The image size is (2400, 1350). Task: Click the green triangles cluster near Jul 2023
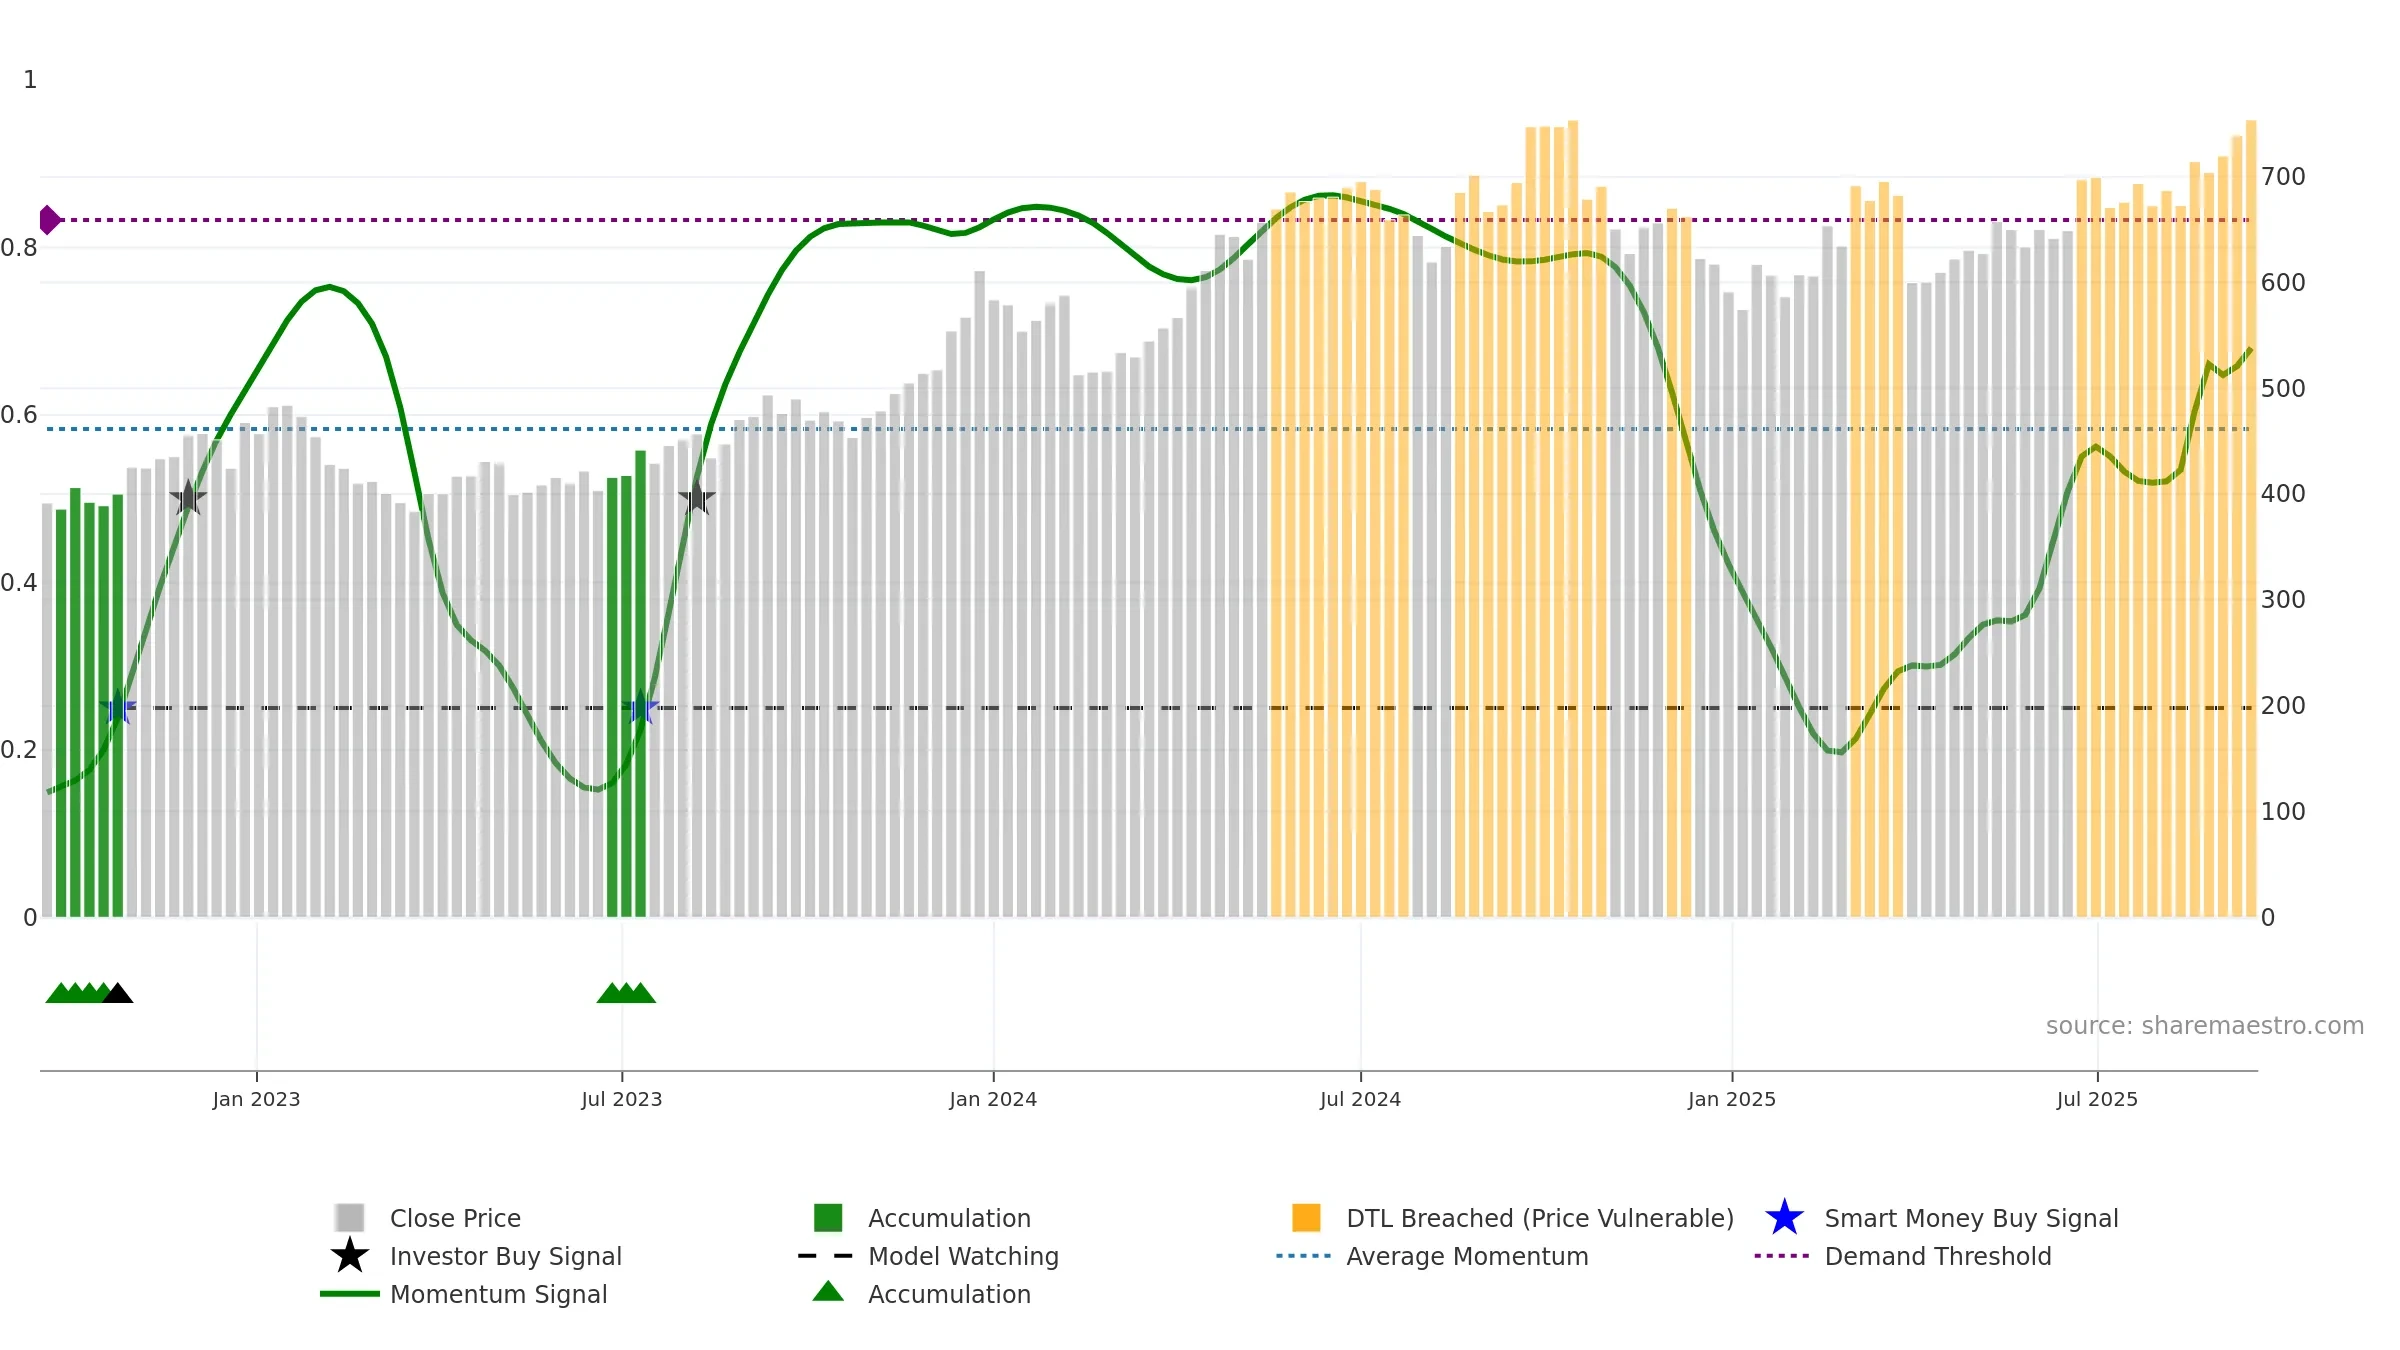click(x=626, y=993)
